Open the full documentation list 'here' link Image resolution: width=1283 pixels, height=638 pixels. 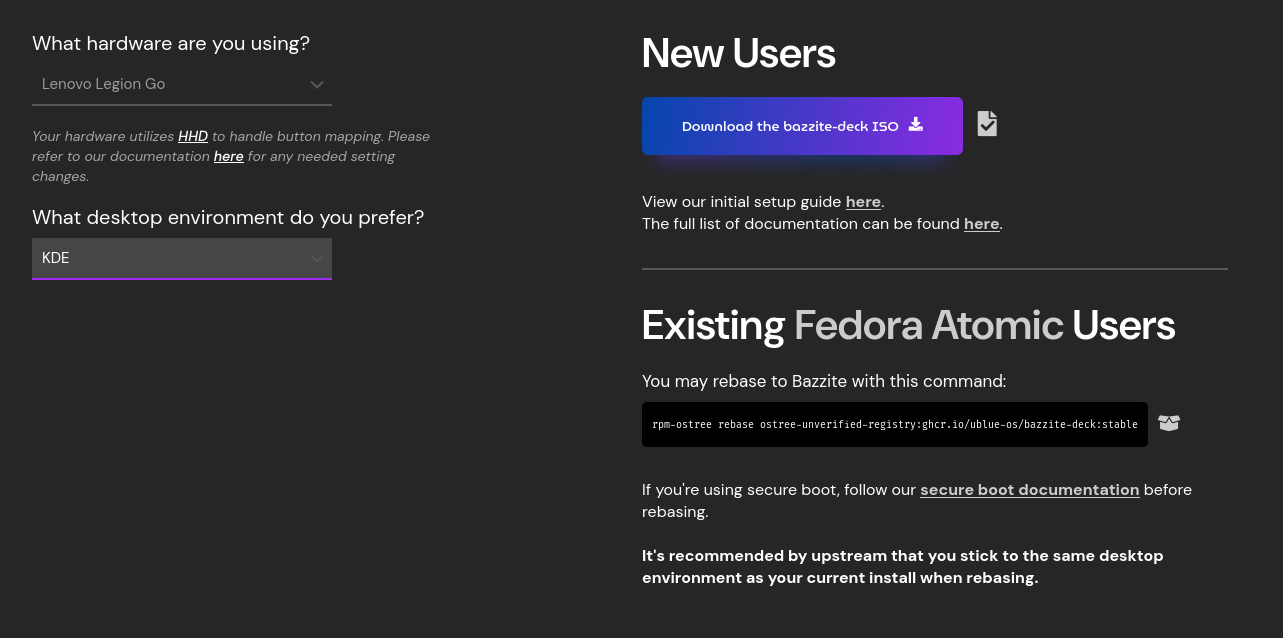tap(981, 224)
